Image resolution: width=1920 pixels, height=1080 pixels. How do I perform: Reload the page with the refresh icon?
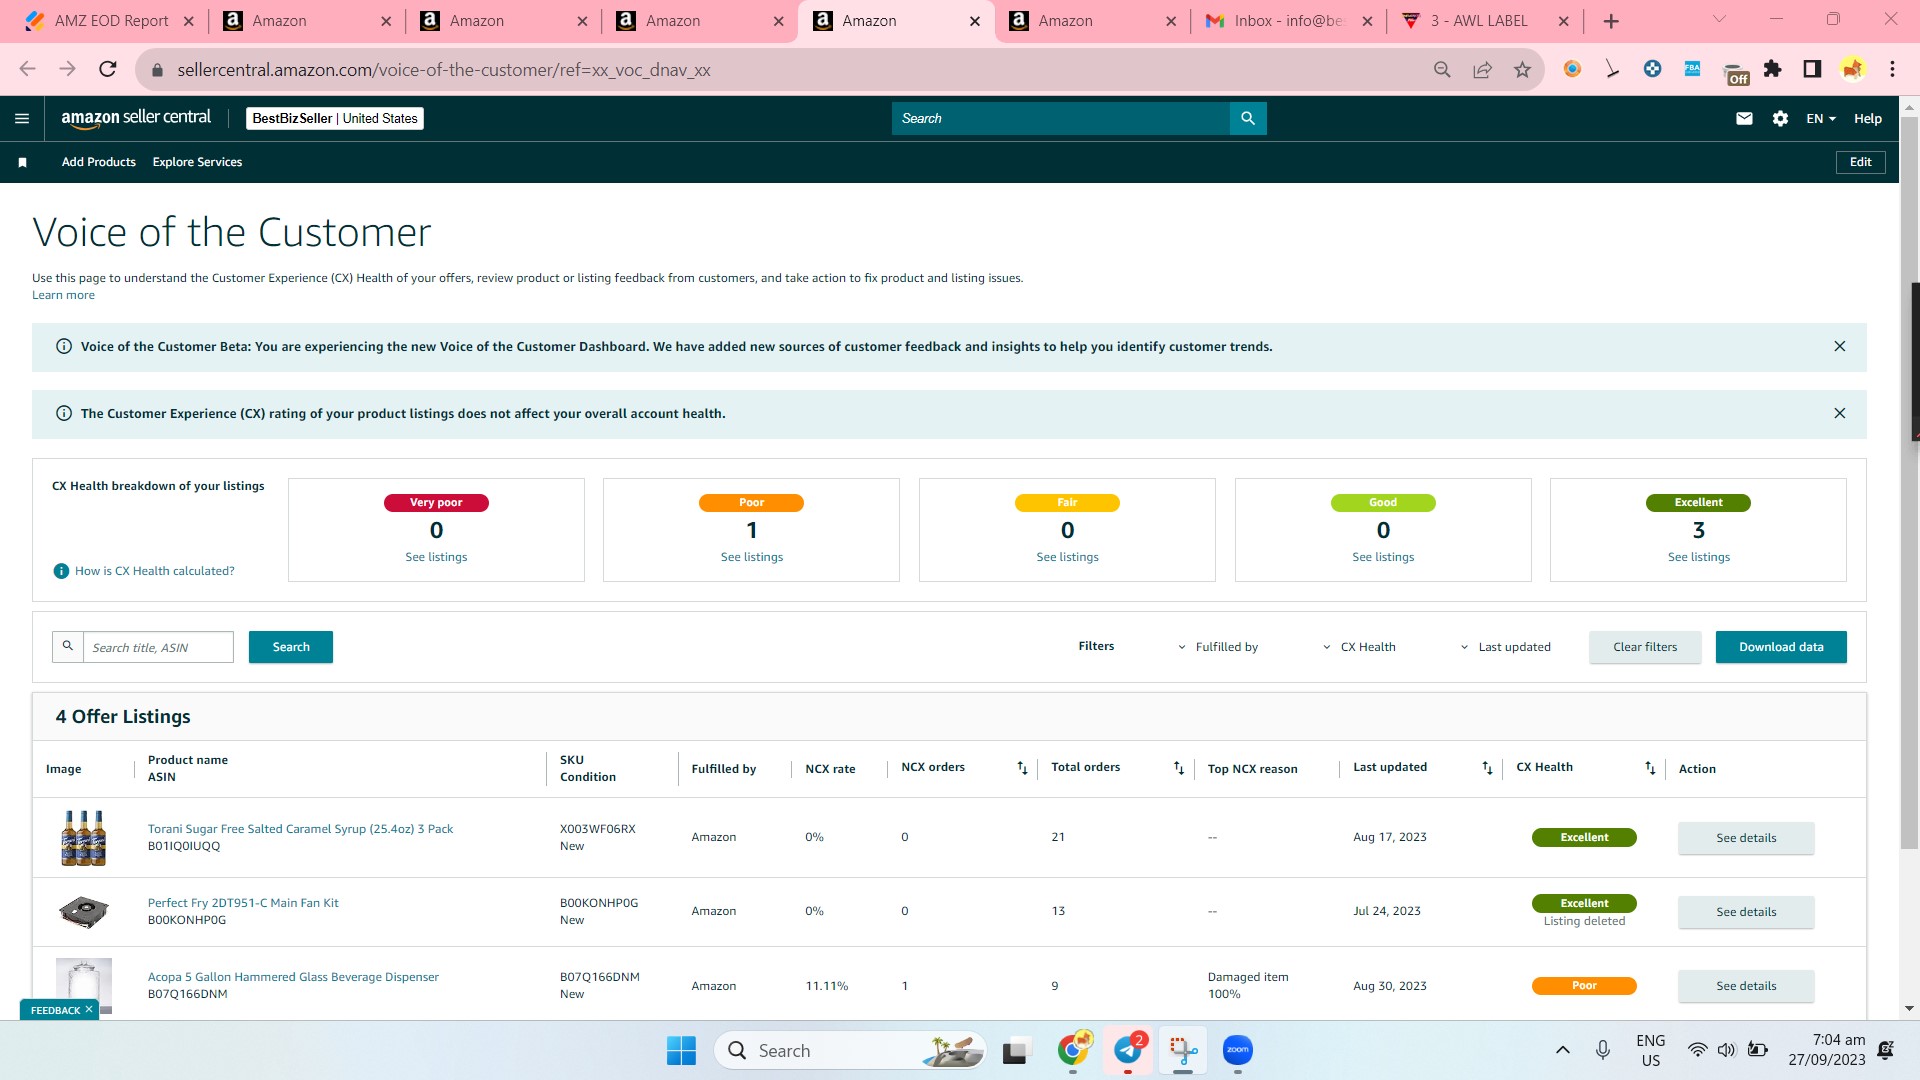108,69
